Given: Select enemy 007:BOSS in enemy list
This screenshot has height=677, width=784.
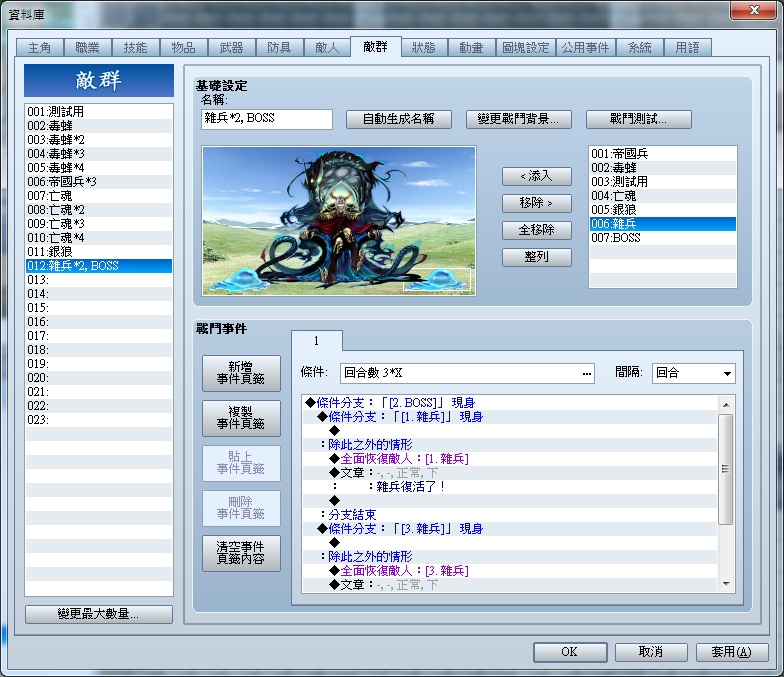Looking at the screenshot, I should point(662,238).
